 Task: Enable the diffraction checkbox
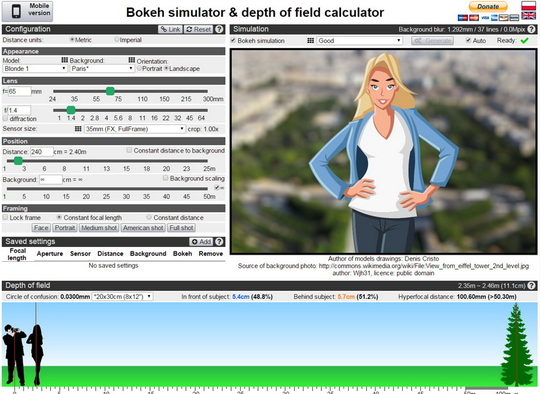pos(5,118)
